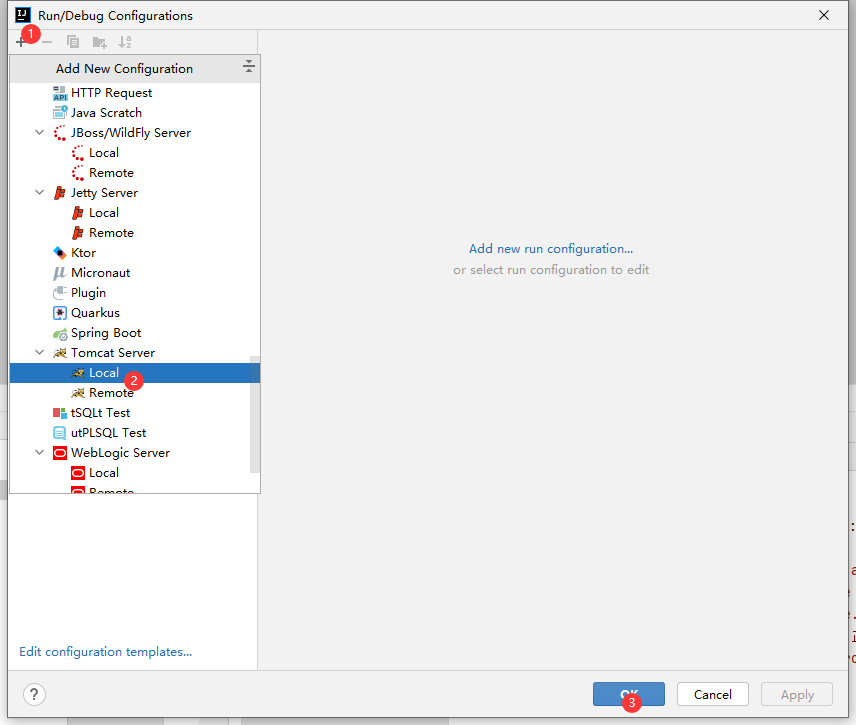Click the HTTP Request API icon
Viewport: 856px width, 725px height.
coord(60,93)
